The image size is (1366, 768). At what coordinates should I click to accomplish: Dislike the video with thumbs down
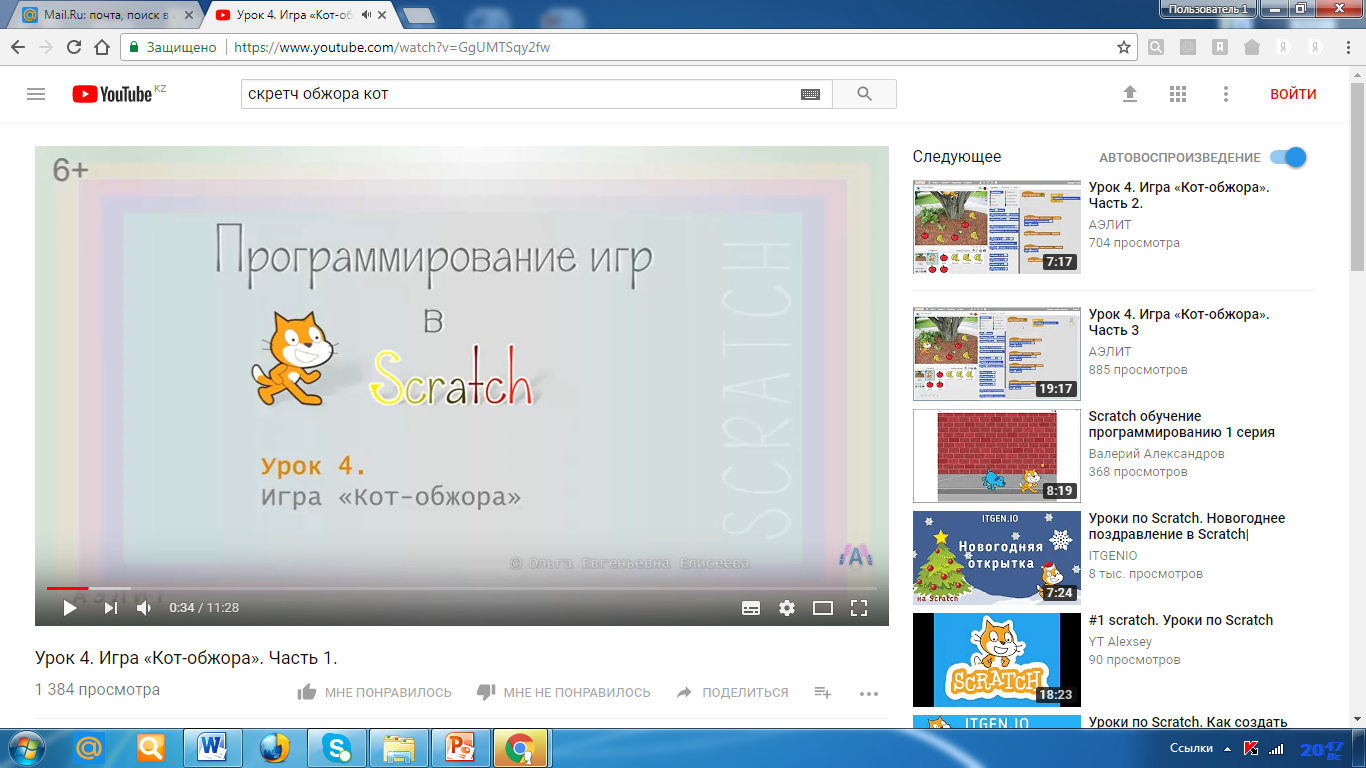(563, 692)
